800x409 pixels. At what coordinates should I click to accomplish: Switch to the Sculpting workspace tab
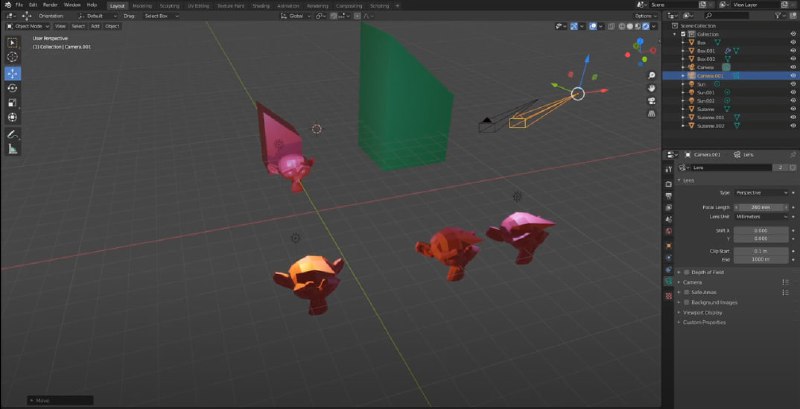tap(169, 6)
